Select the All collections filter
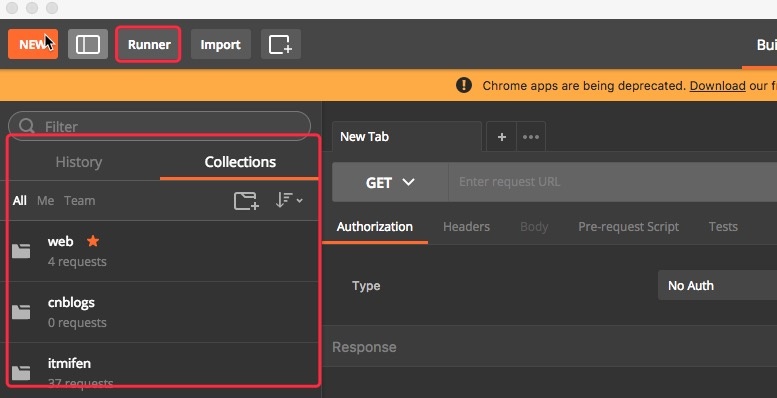 click(x=20, y=201)
